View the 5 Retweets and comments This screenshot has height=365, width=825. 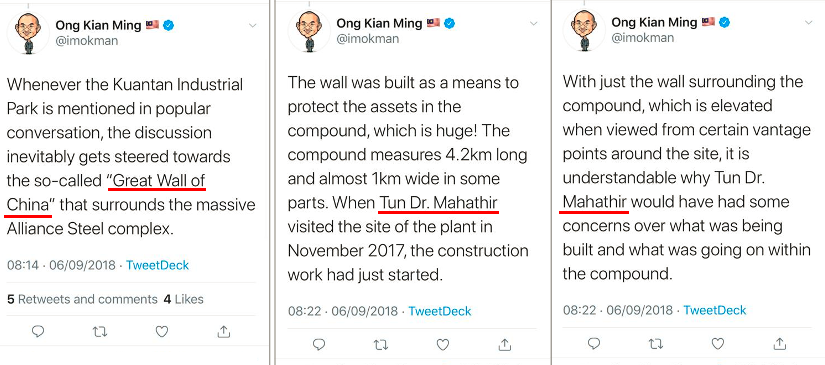click(82, 299)
